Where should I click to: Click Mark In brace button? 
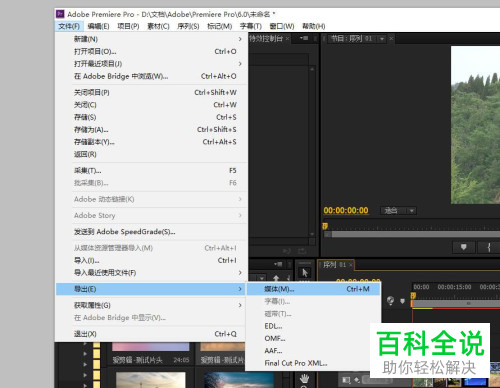[x=489, y=247]
